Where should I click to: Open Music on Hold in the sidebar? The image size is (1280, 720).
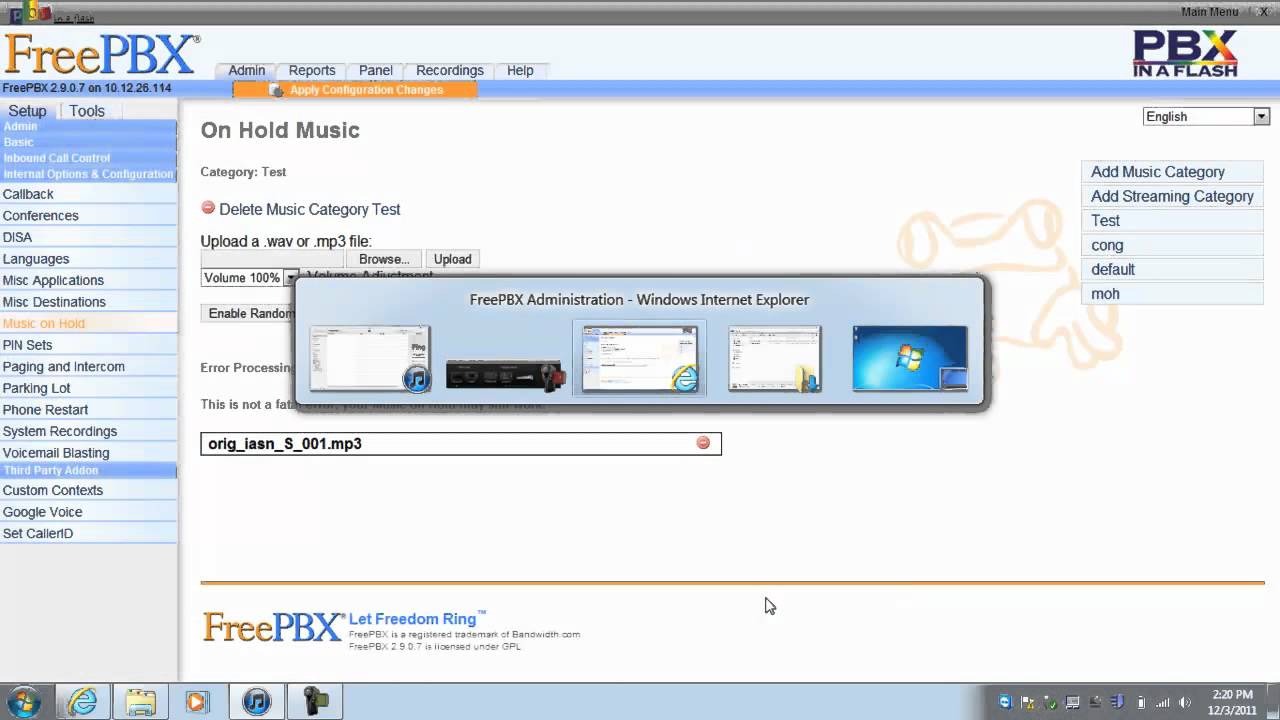click(88, 324)
